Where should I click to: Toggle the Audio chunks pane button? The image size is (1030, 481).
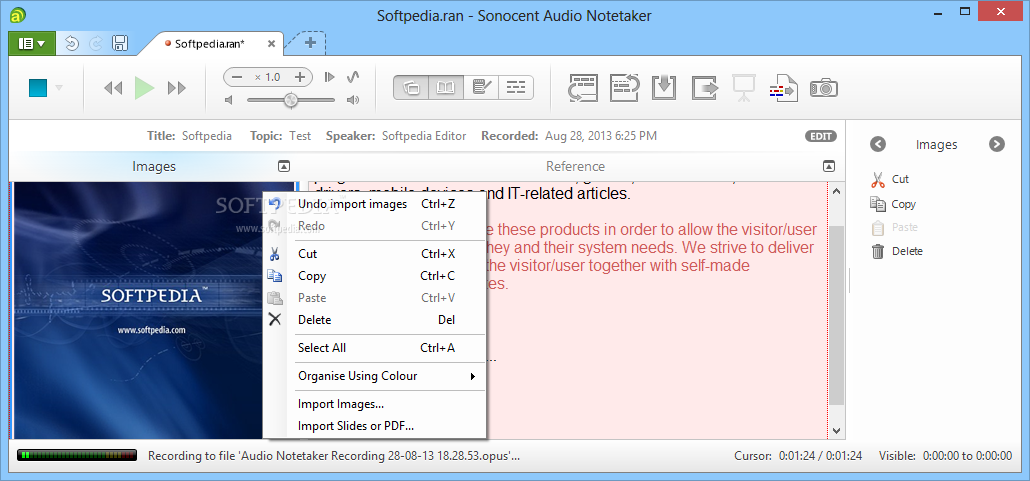tap(516, 87)
